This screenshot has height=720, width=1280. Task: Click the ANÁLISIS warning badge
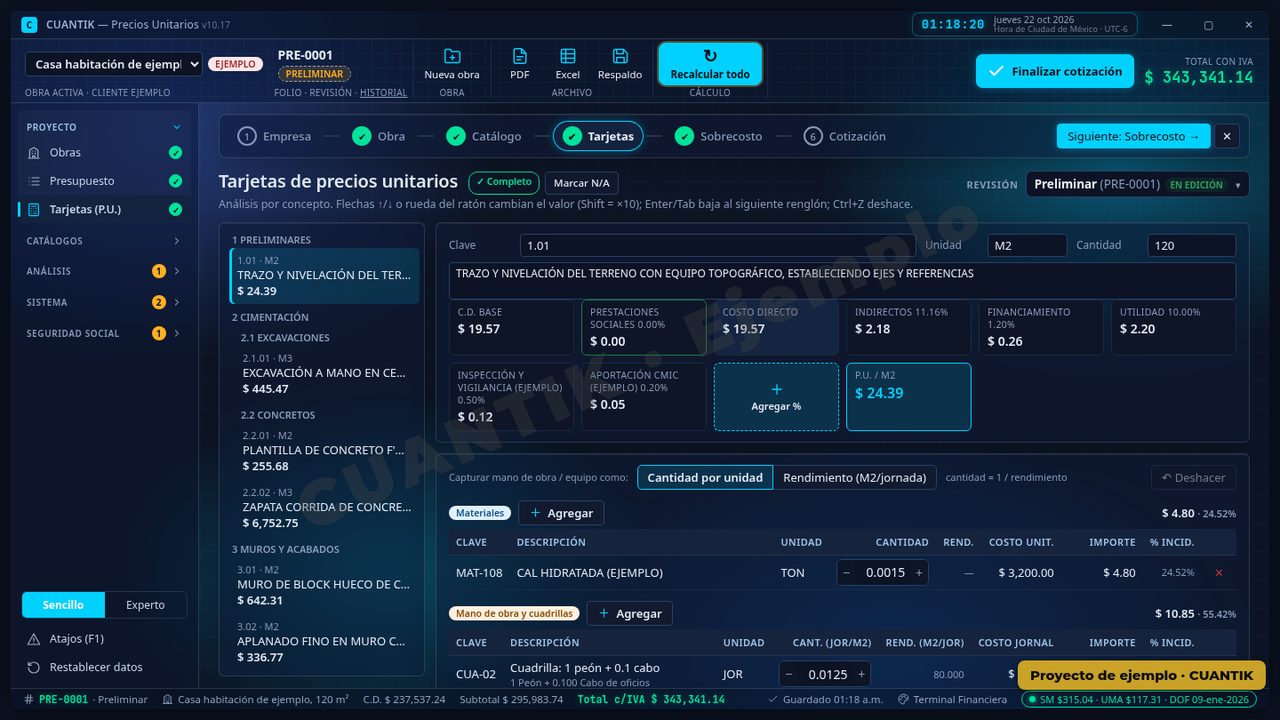point(158,271)
